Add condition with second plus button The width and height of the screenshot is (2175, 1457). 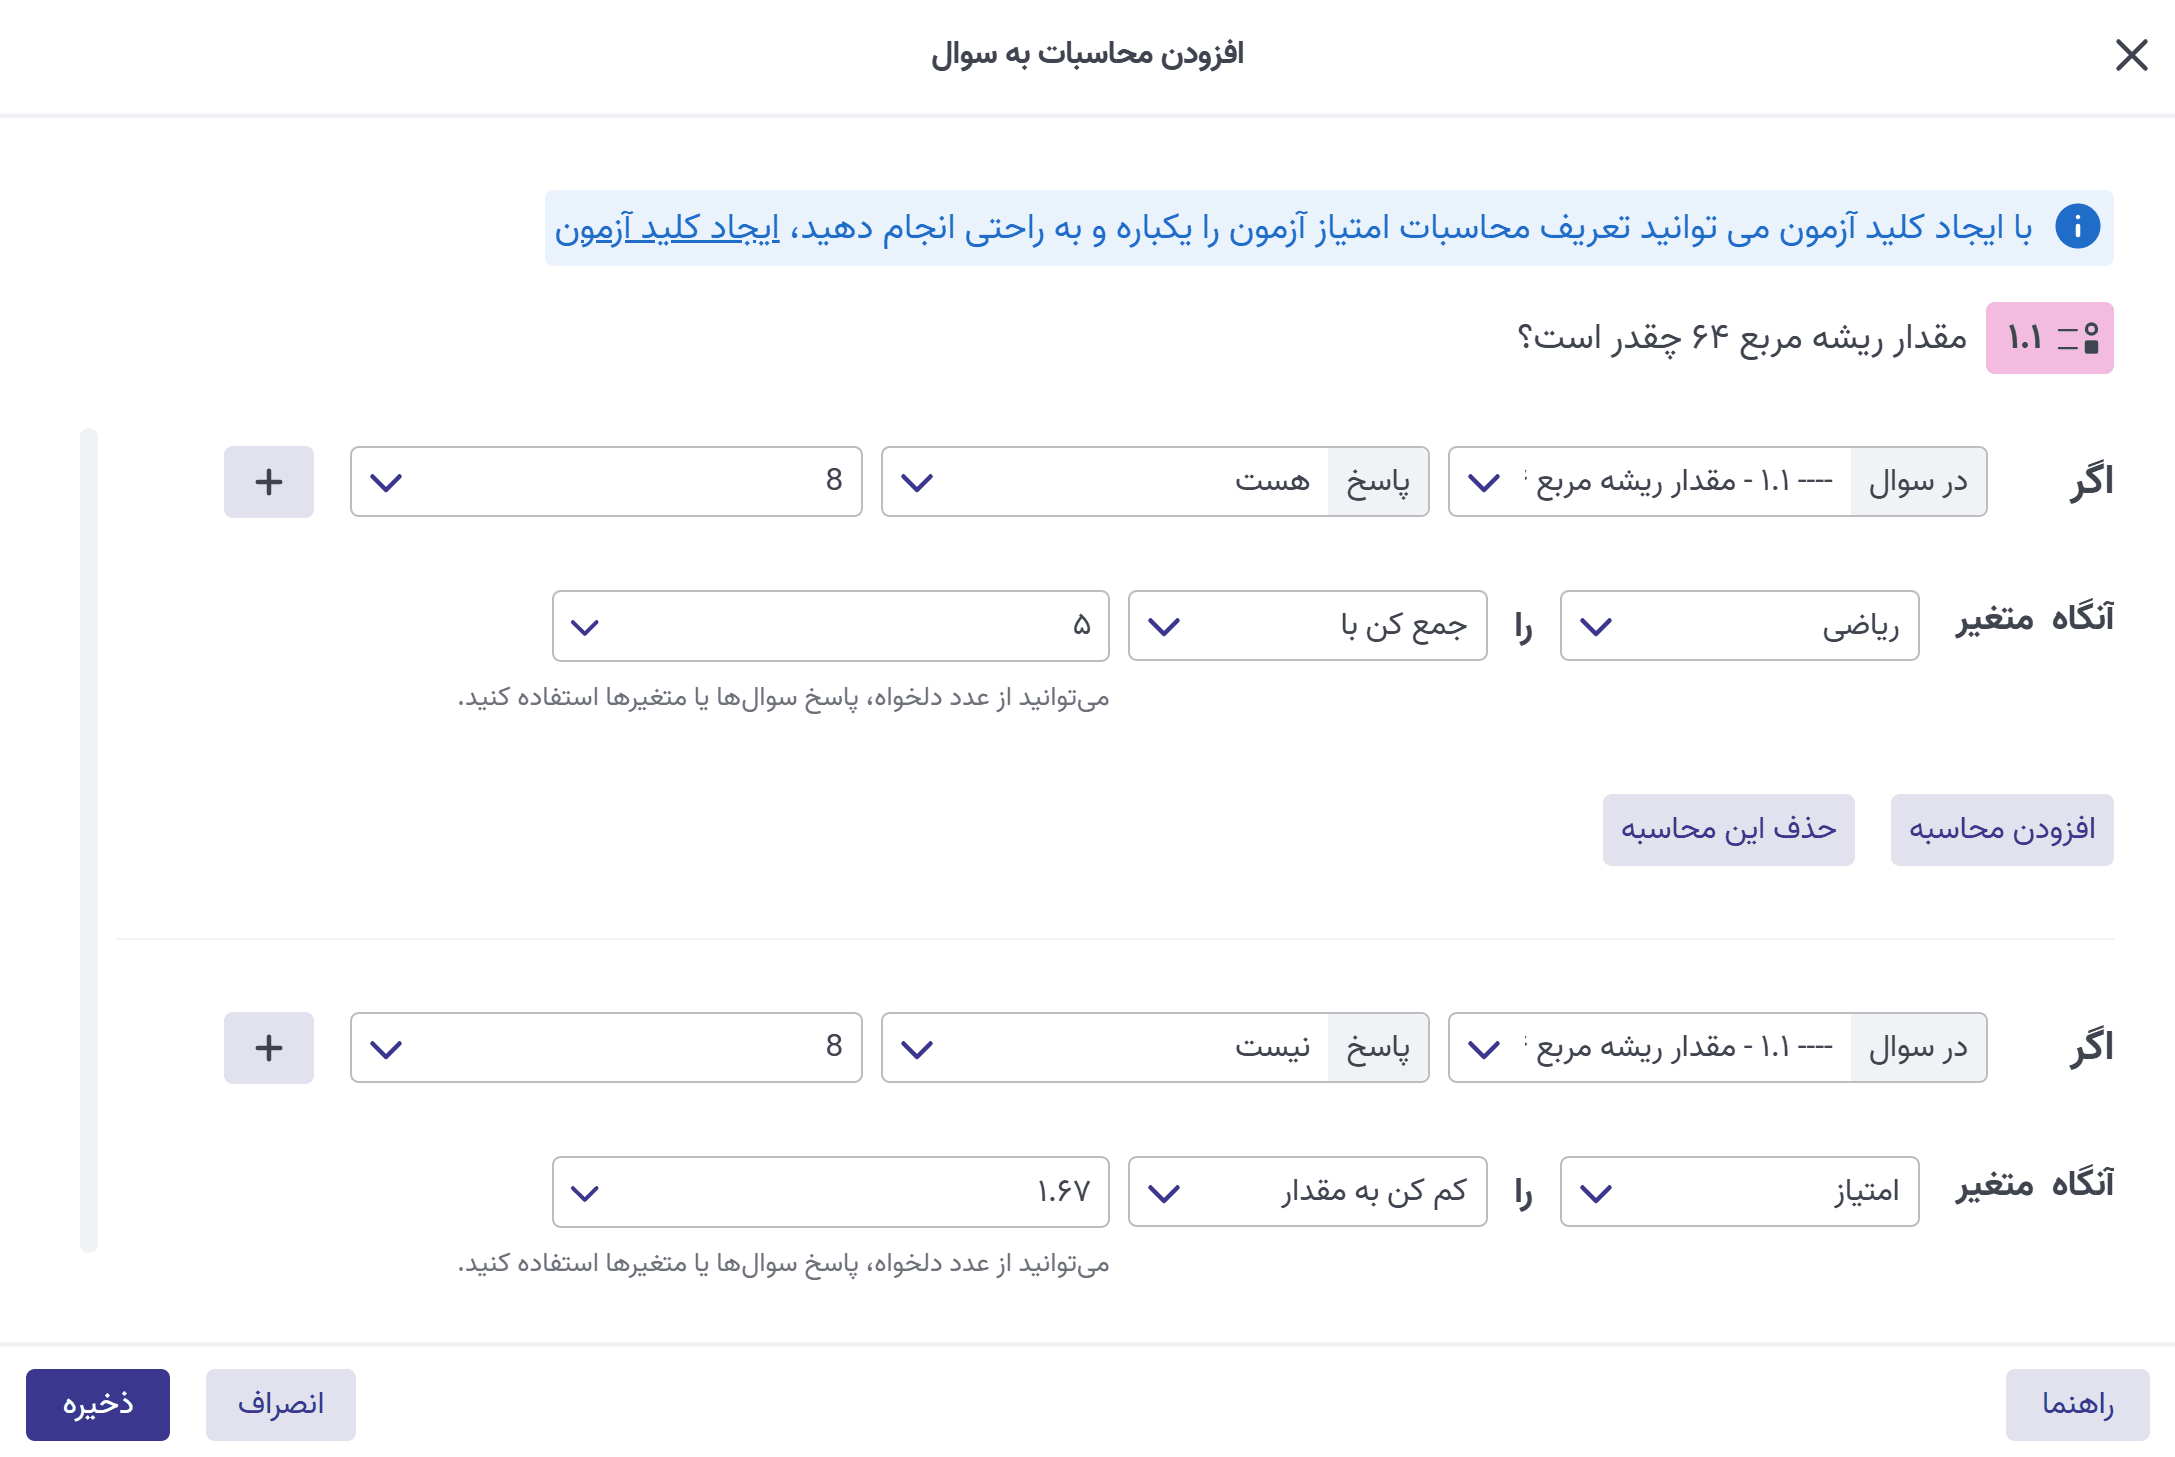pos(268,1048)
